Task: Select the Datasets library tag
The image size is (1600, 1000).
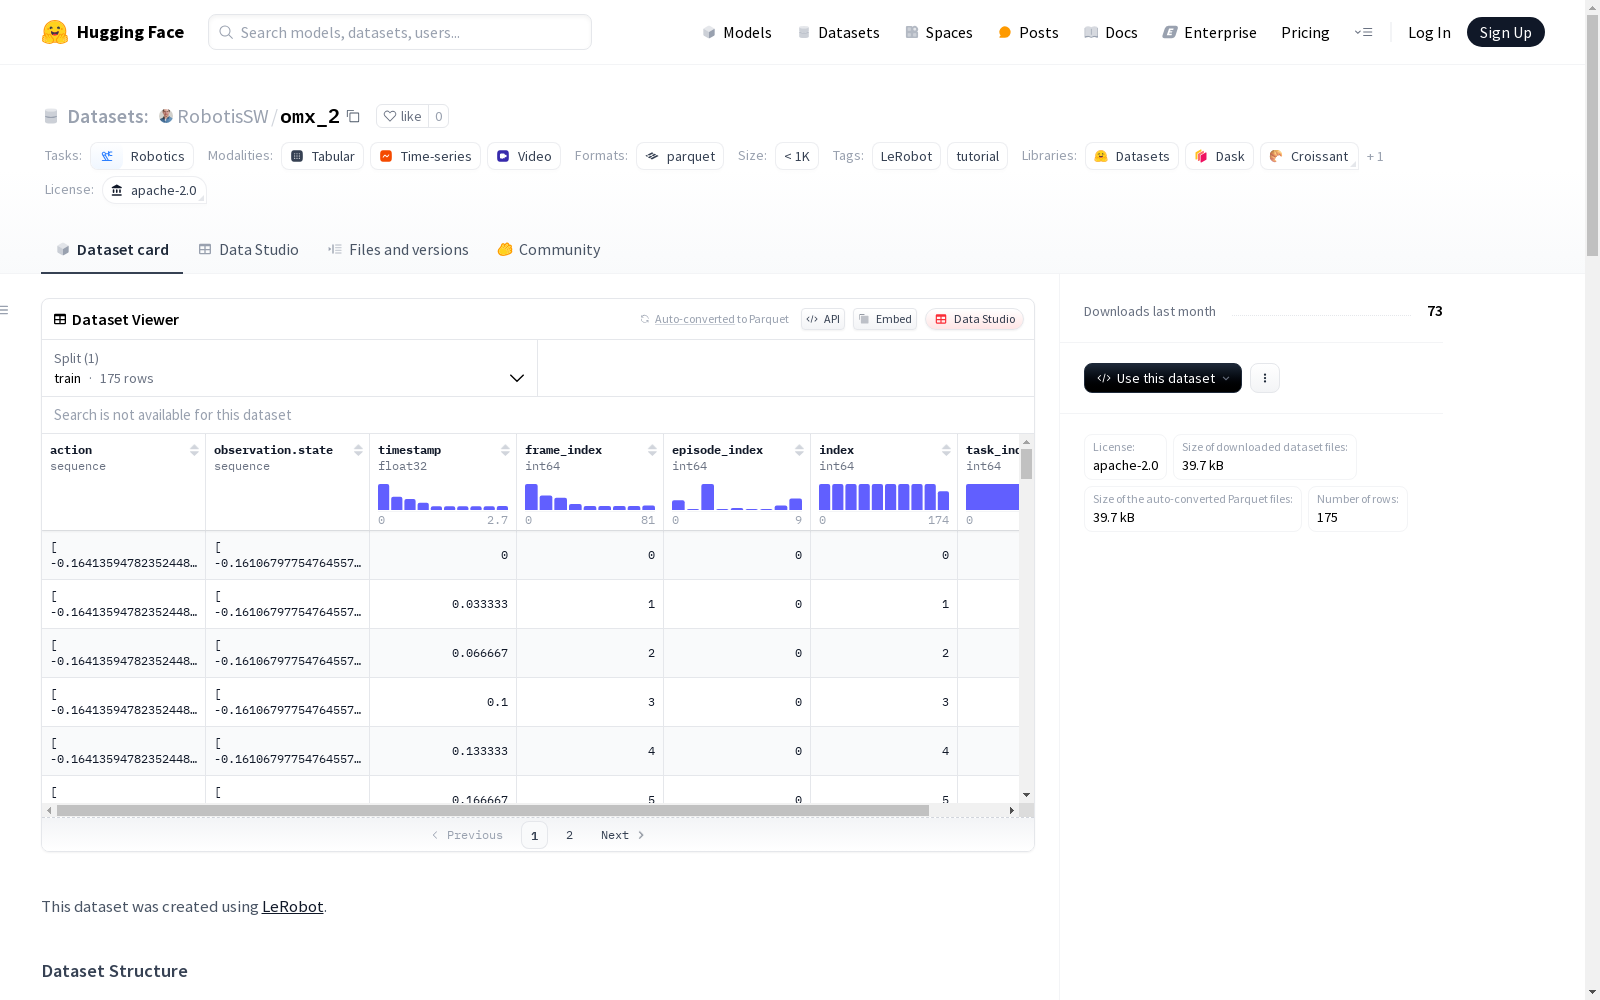Action: point(1132,156)
